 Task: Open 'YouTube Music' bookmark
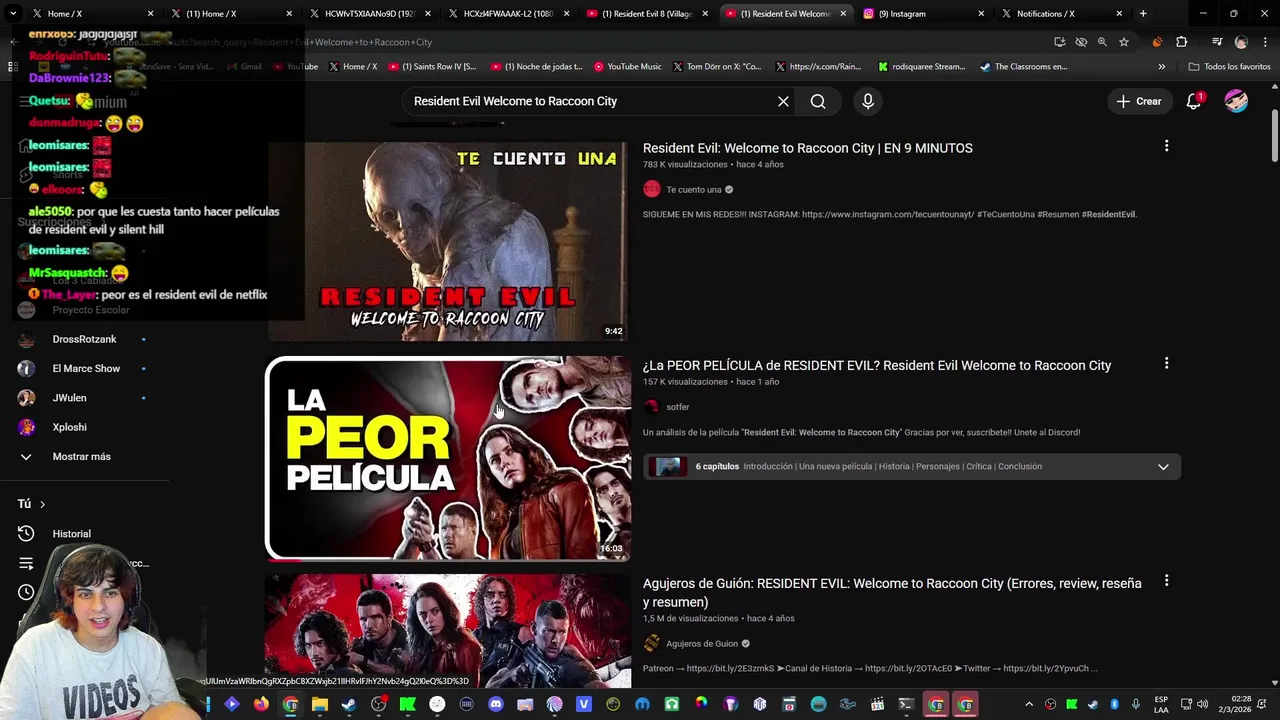coord(628,67)
